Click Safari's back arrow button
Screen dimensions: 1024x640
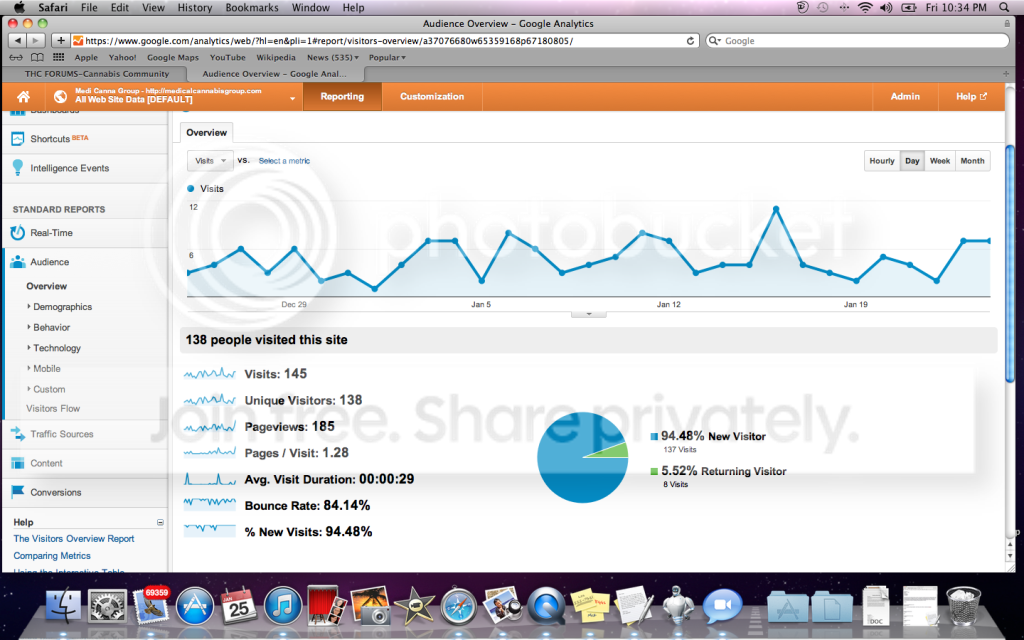[x=18, y=40]
